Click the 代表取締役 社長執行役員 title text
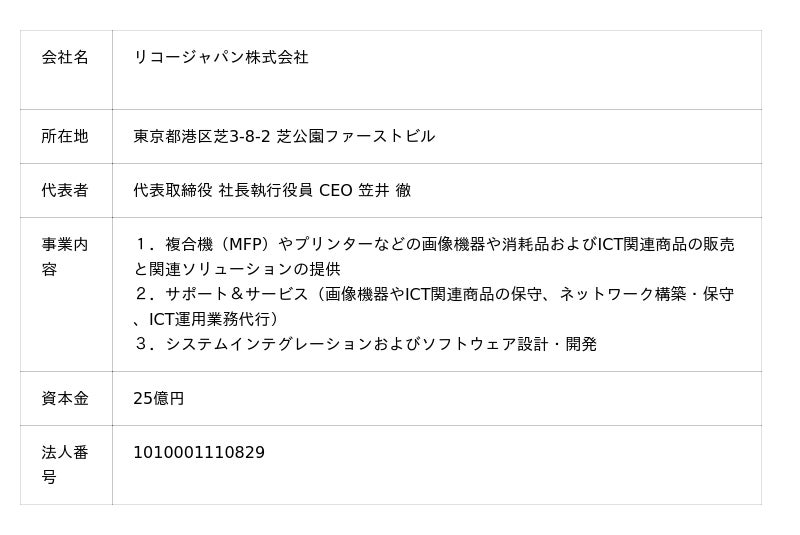800x535 pixels. pyautogui.click(x=223, y=190)
